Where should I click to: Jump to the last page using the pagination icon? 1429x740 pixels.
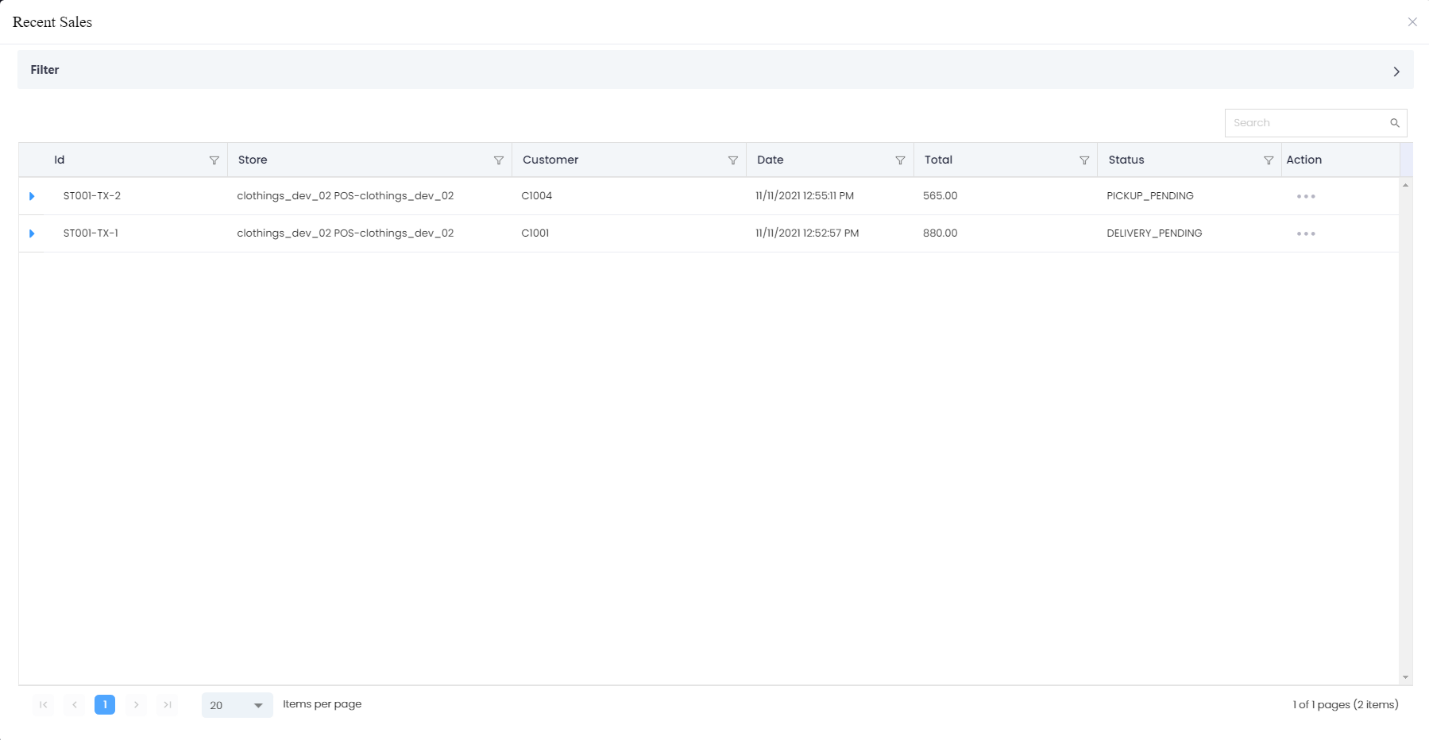click(x=167, y=704)
